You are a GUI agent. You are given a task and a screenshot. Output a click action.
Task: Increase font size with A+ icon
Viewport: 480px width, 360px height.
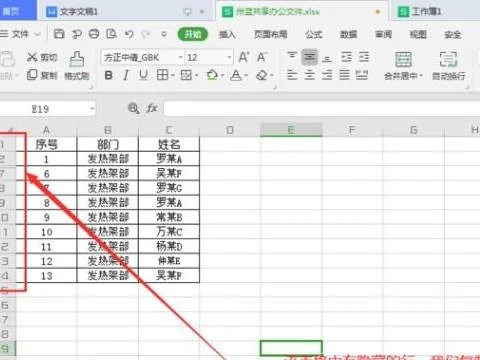click(244, 57)
